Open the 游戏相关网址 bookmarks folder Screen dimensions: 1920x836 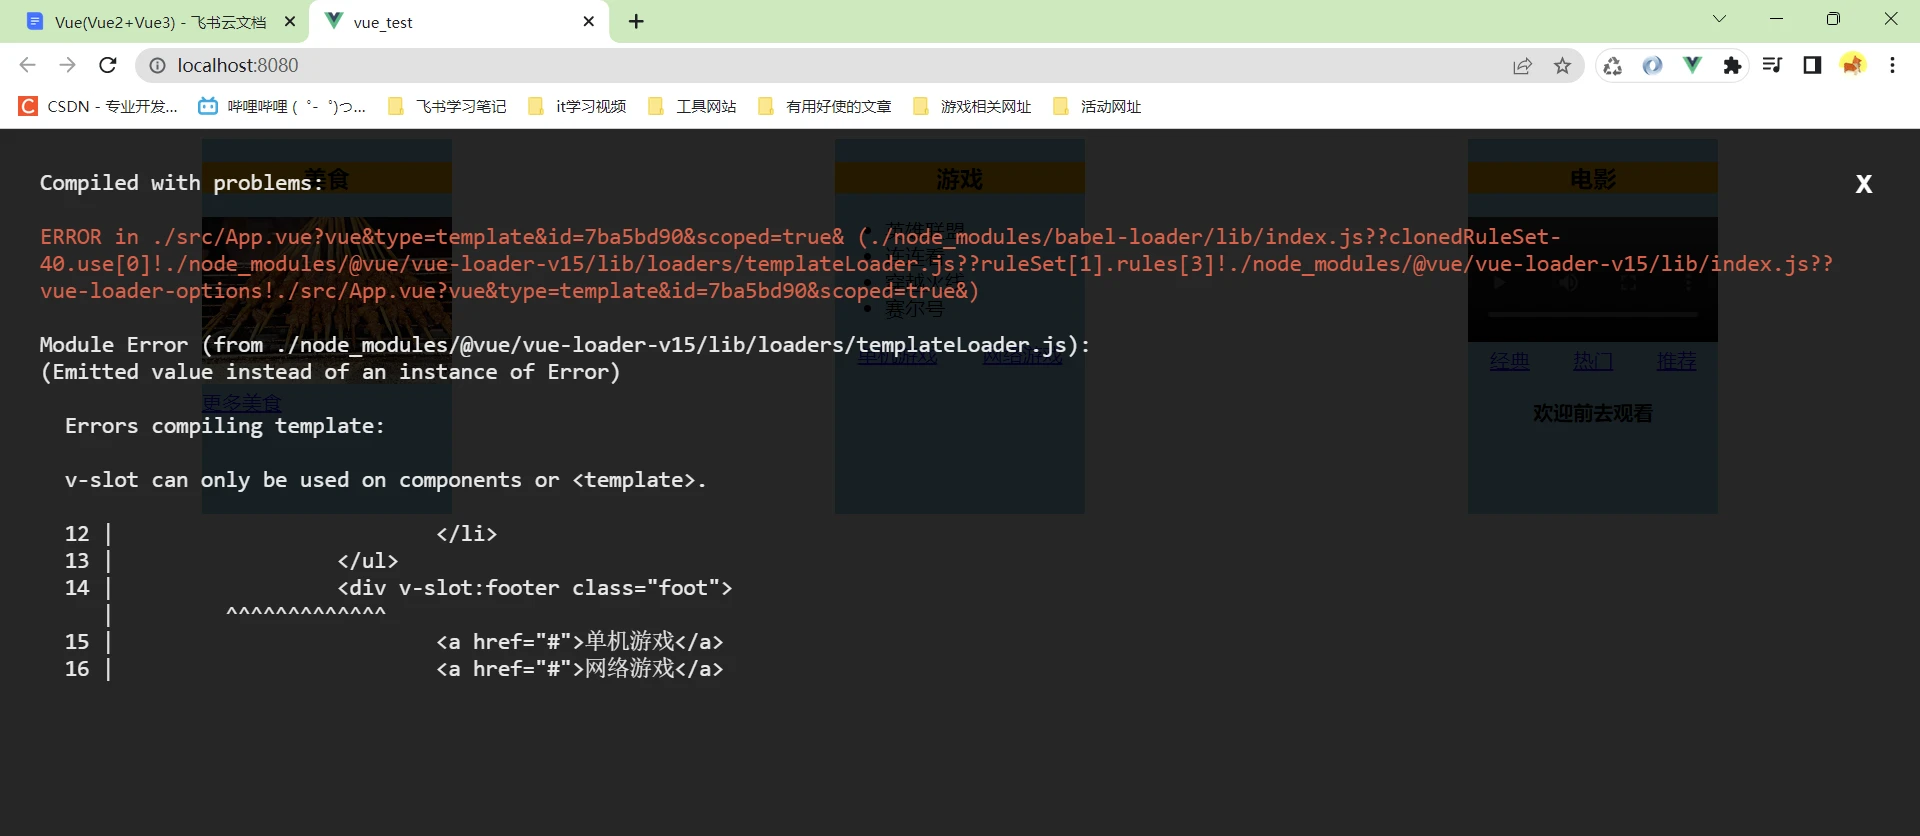click(972, 106)
